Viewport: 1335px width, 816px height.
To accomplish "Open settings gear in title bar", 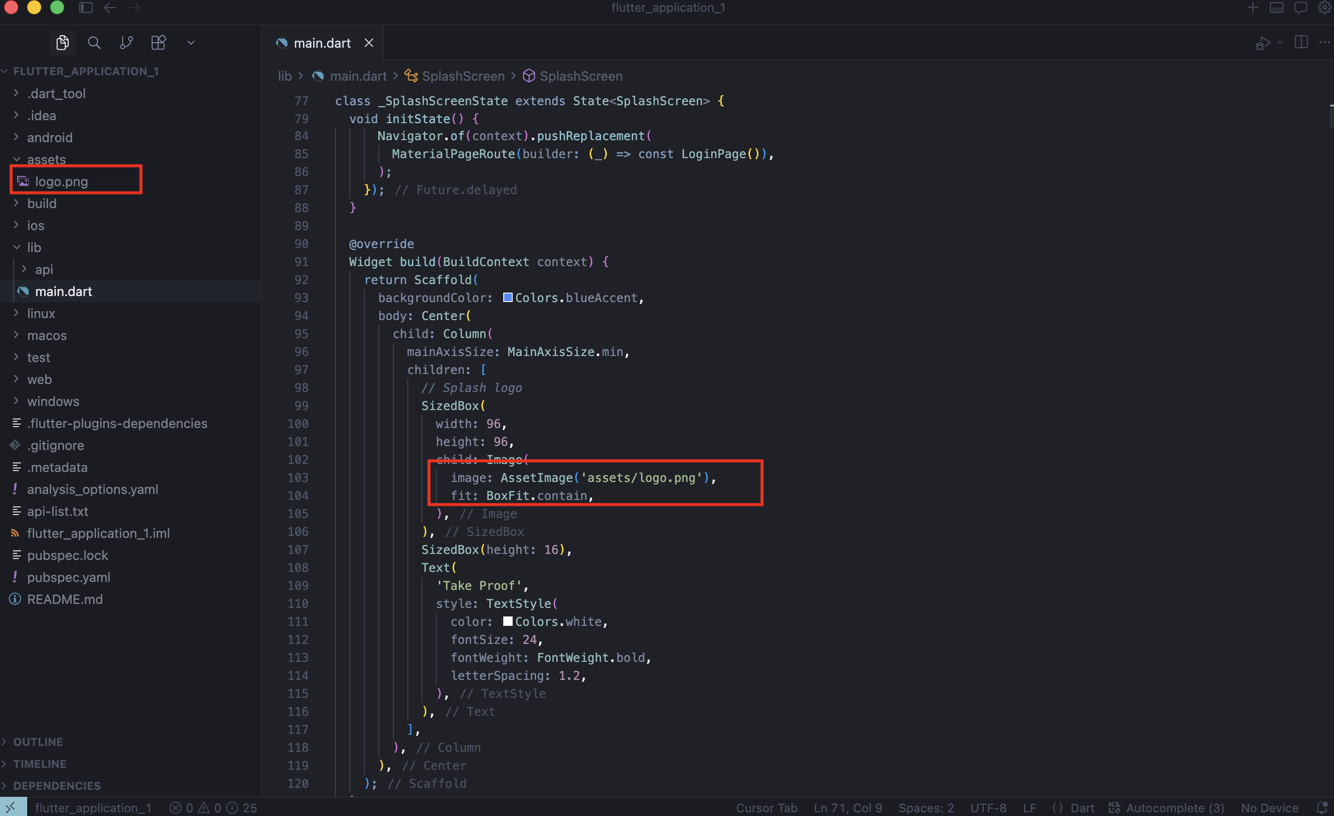I will (x=1325, y=8).
